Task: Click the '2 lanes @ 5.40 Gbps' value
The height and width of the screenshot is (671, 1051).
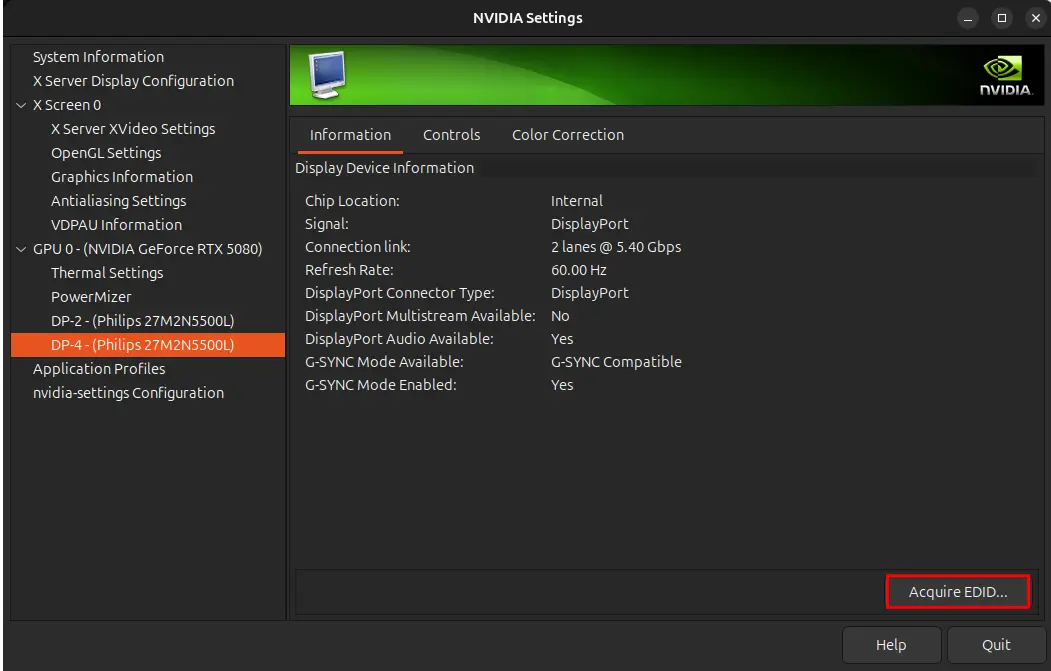Action: 616,247
